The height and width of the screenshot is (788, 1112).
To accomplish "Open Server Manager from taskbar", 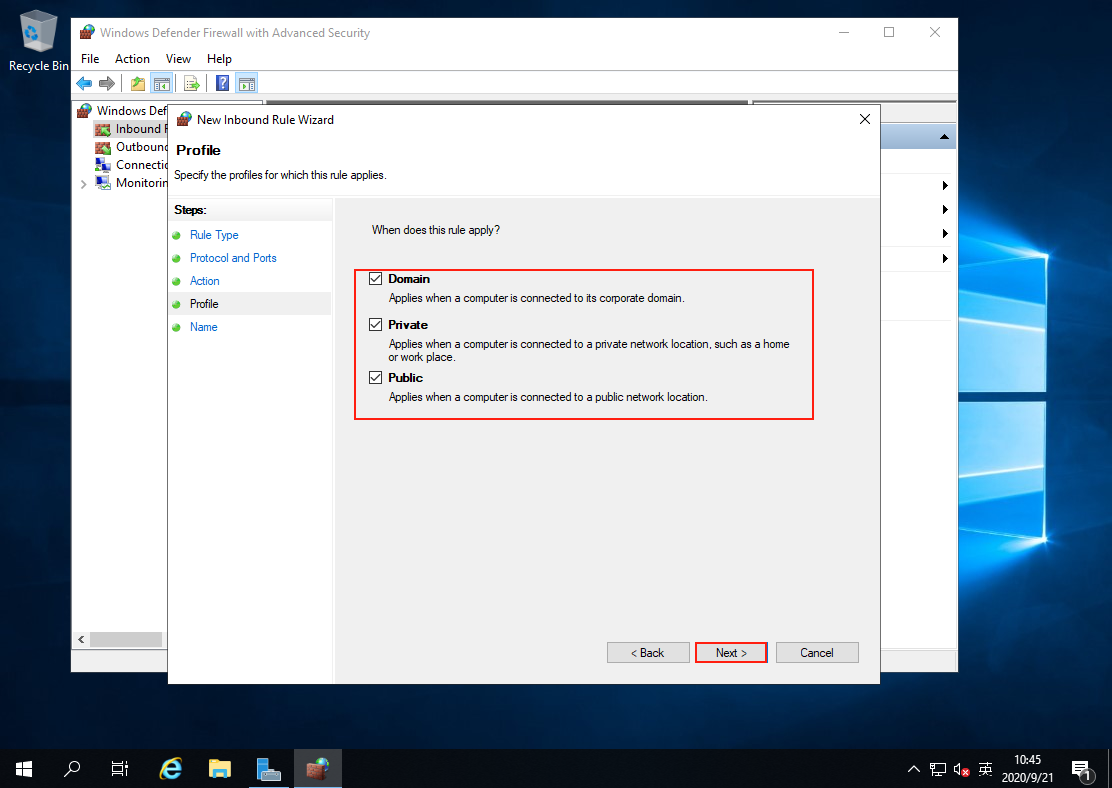I will point(269,769).
